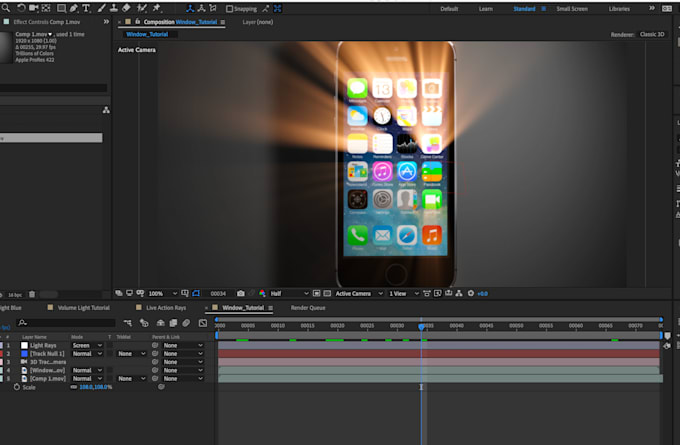Open Show Channel color management icon
This screenshot has width=680, height=445.
coord(262,294)
